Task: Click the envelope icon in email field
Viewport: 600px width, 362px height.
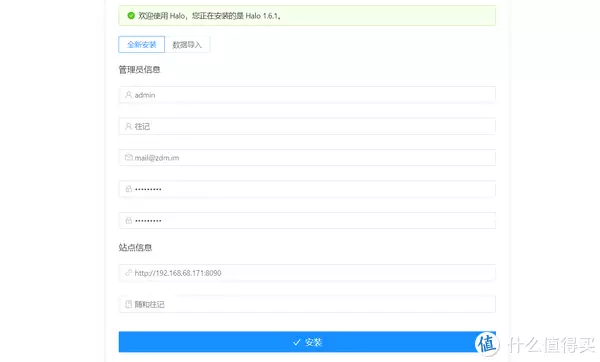Action: 129,157
